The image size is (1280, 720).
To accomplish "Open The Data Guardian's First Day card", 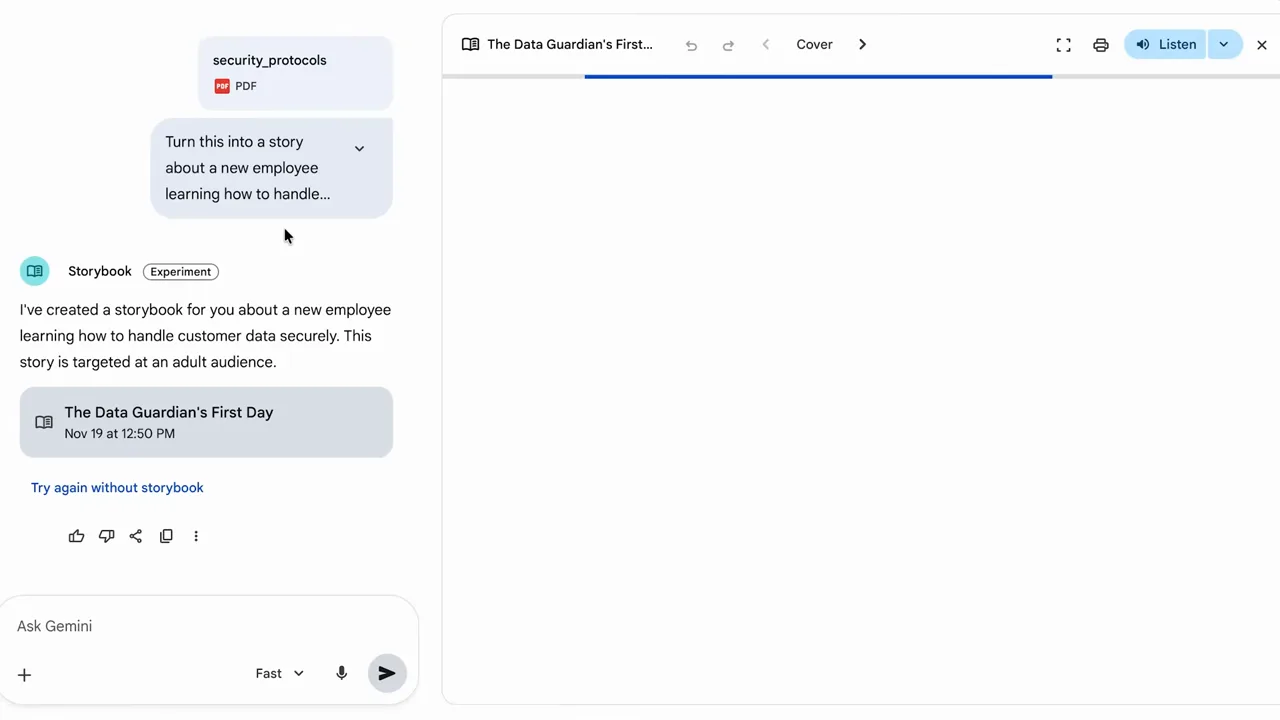I will 206,422.
